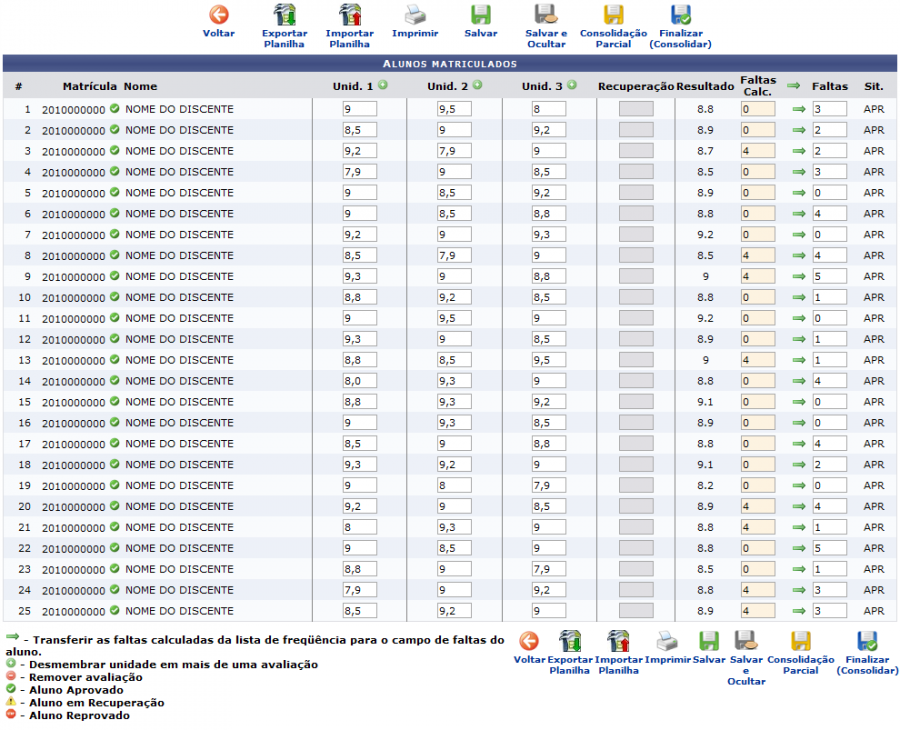Click the top Importar Planilha icon

tap(350, 15)
